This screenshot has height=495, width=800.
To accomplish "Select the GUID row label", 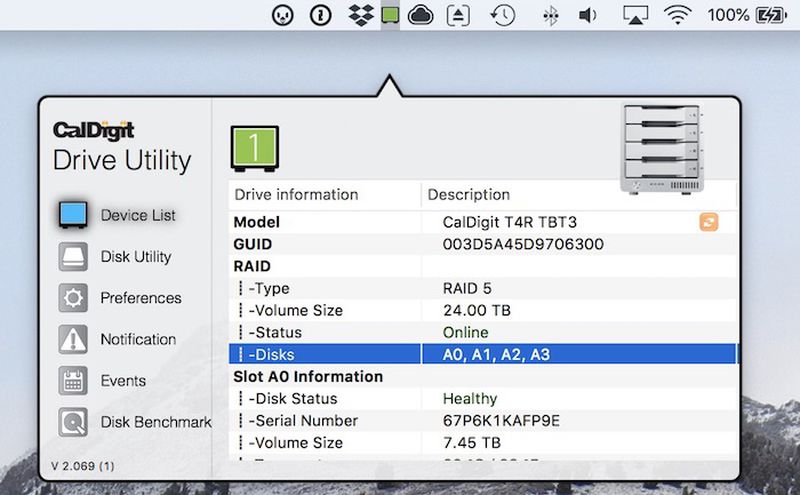I will click(x=253, y=244).
